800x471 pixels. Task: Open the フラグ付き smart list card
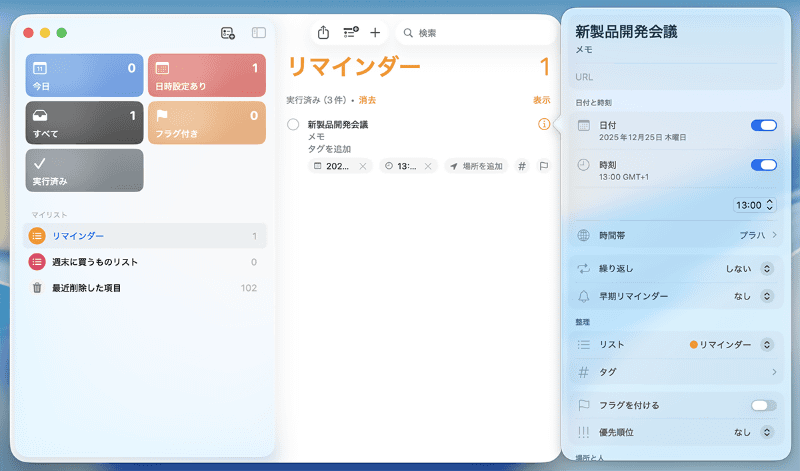207,123
